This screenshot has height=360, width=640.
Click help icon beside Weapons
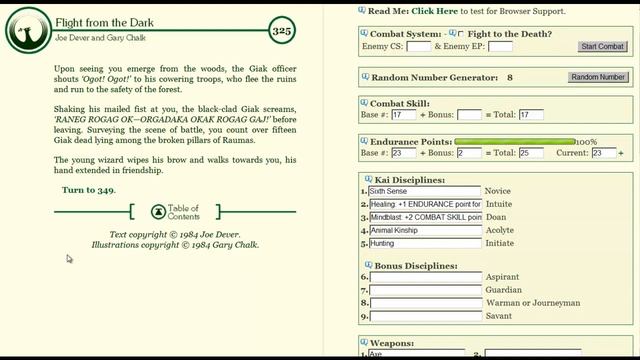click(x=364, y=342)
